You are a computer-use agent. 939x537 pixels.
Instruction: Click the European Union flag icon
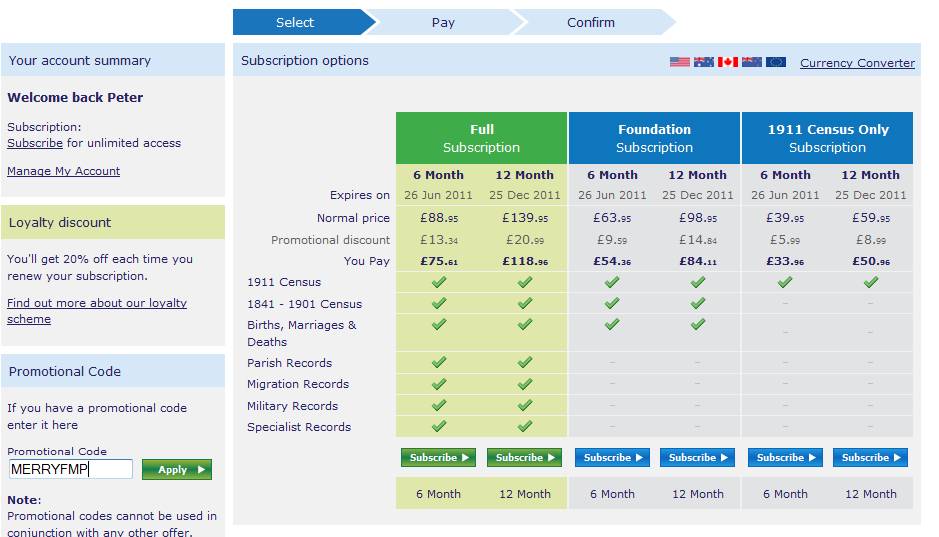pos(776,62)
